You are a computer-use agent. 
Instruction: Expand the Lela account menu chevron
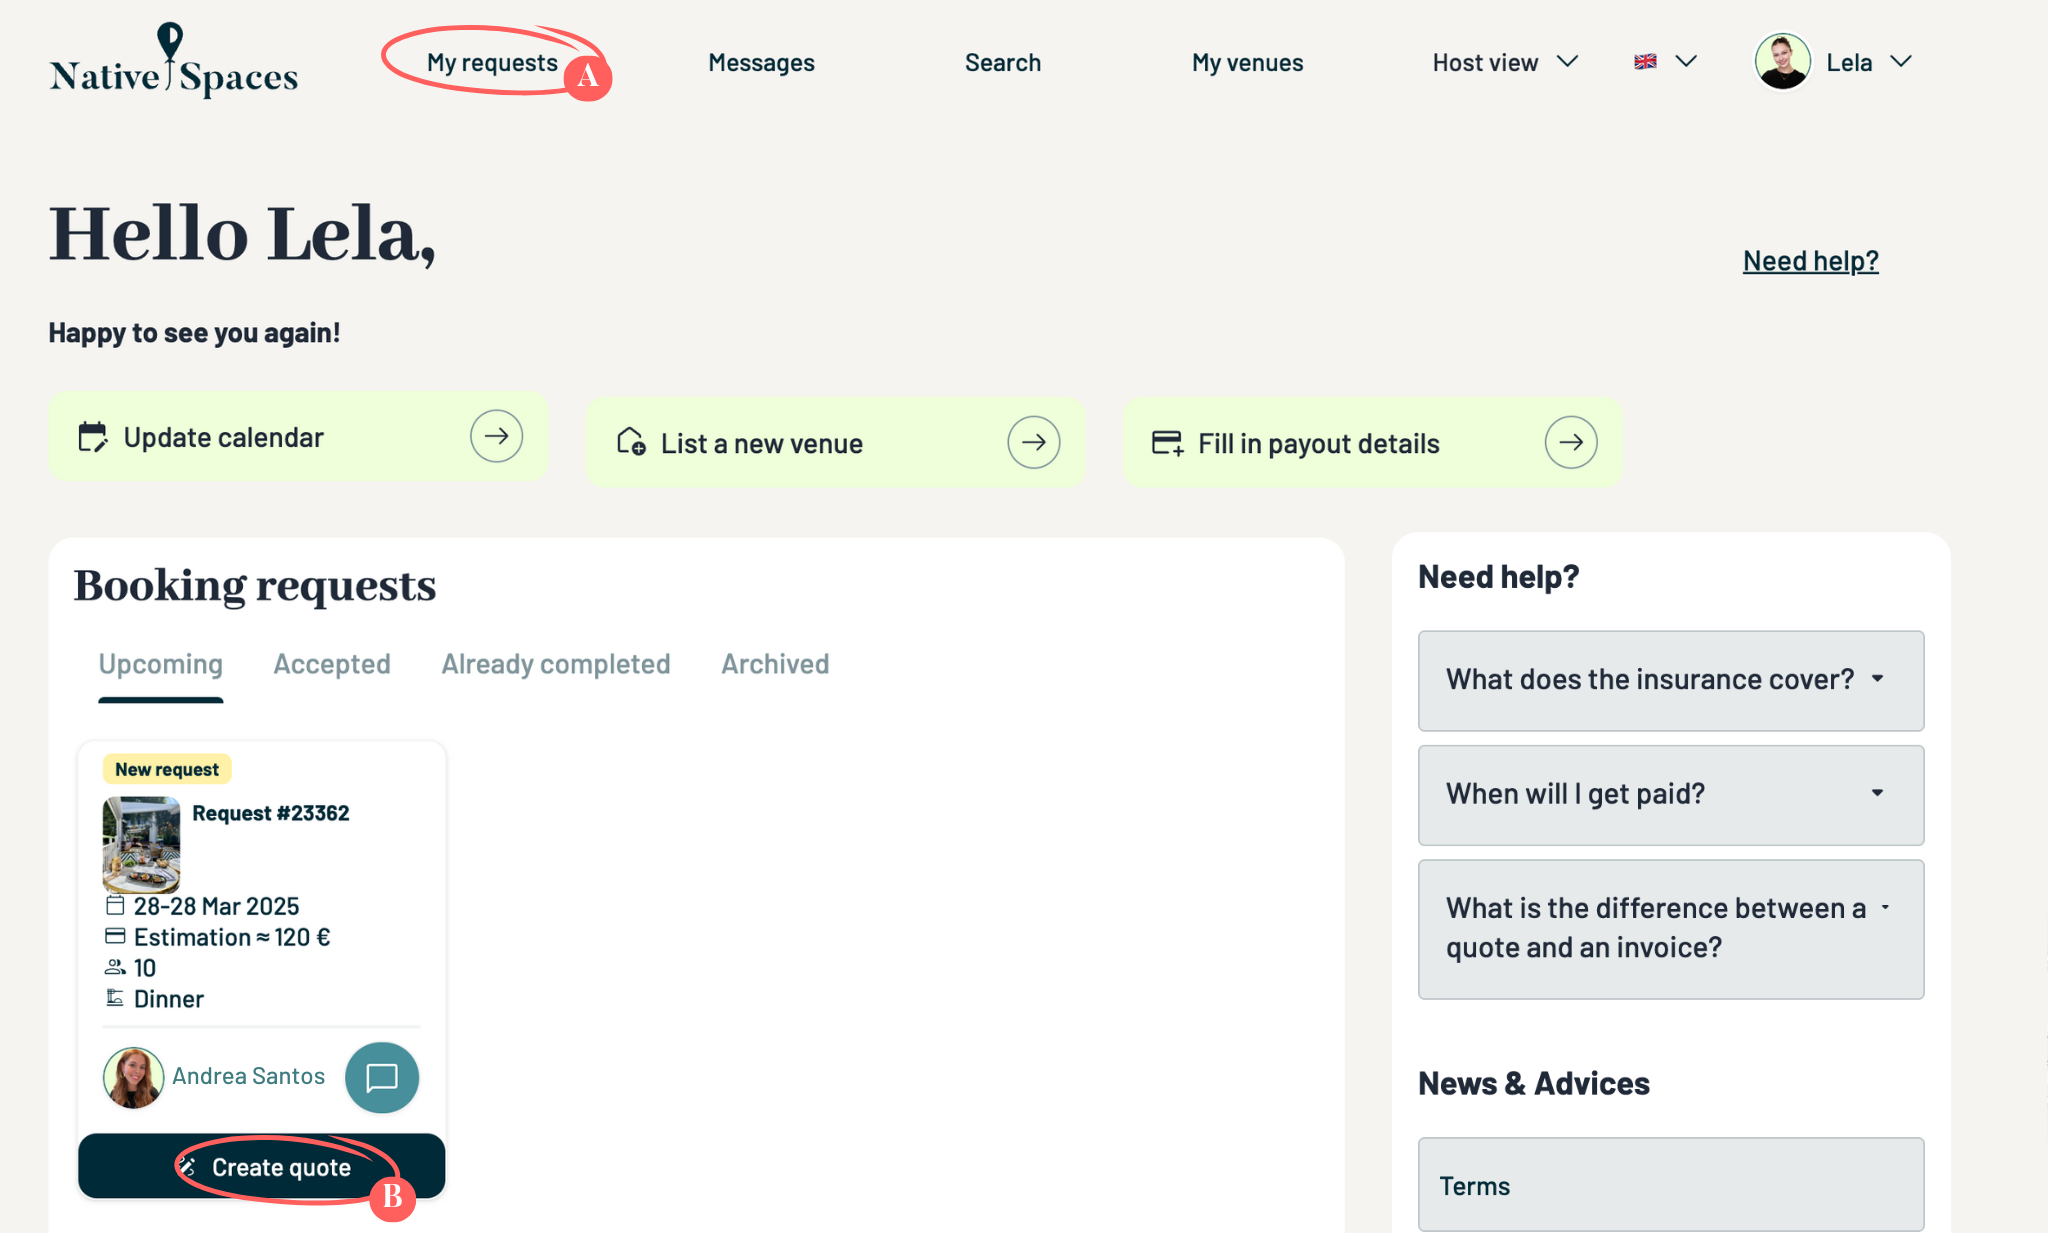1901,62
